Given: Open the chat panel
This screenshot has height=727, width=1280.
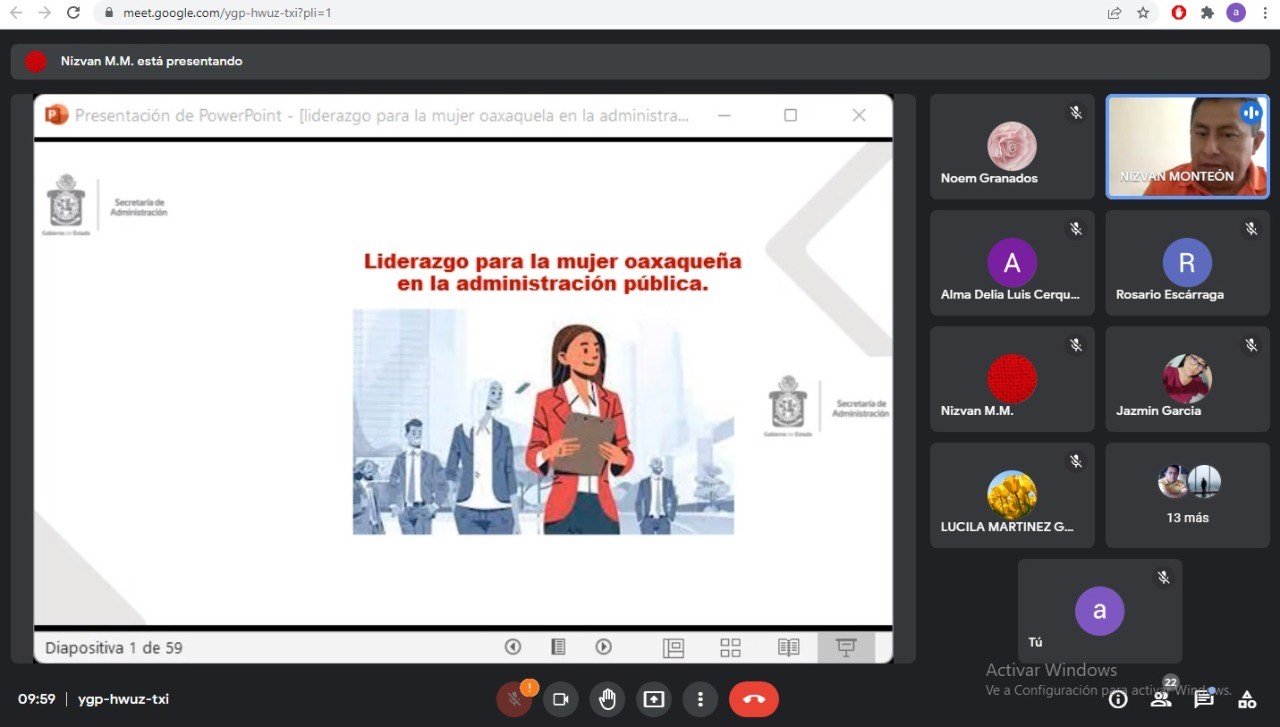Looking at the screenshot, I should (1204, 699).
